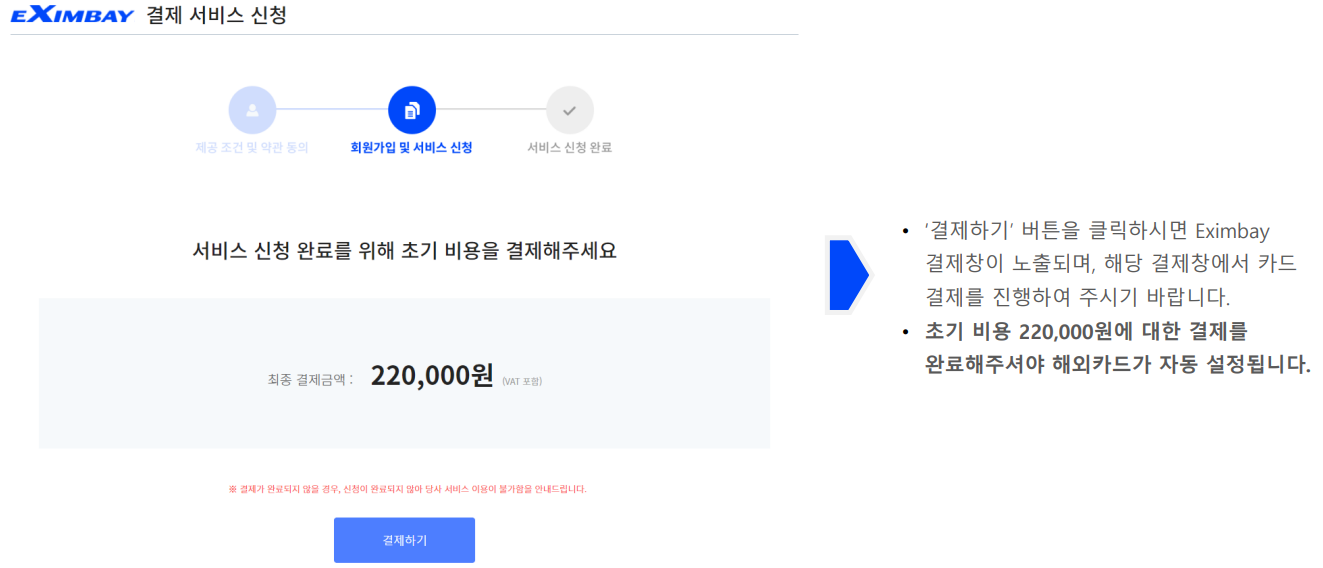Screen dimensions: 1323x568
Task: Click the 220,000원 amount text
Action: [x=432, y=376]
